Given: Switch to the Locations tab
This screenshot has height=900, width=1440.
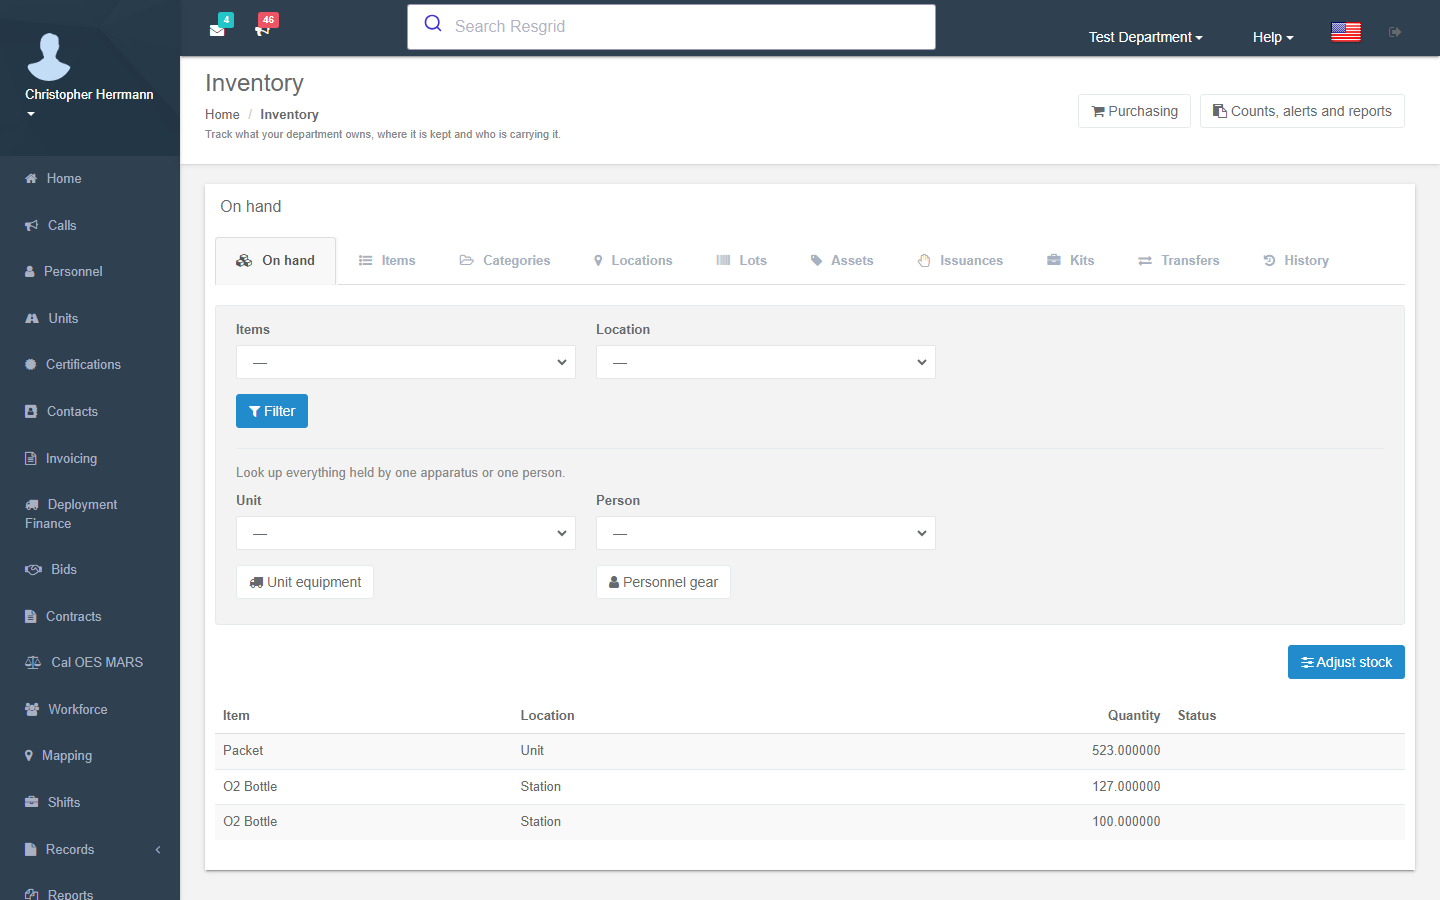Looking at the screenshot, I should (x=633, y=260).
